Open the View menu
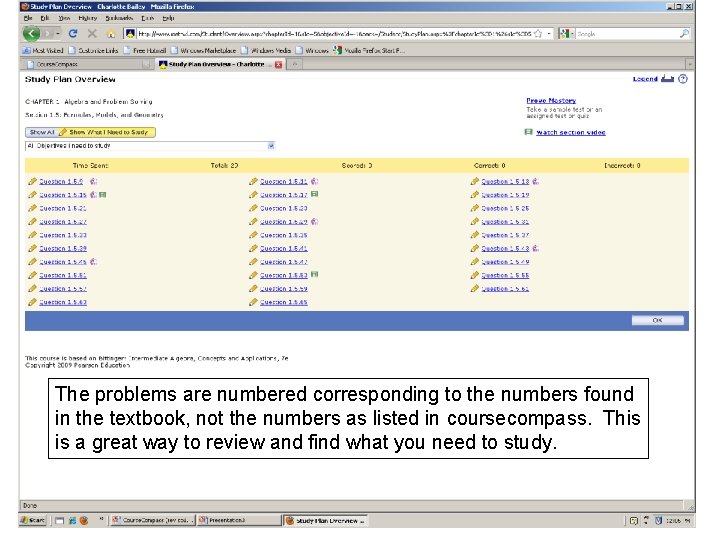Viewport: 720px width, 540px height. point(64,18)
